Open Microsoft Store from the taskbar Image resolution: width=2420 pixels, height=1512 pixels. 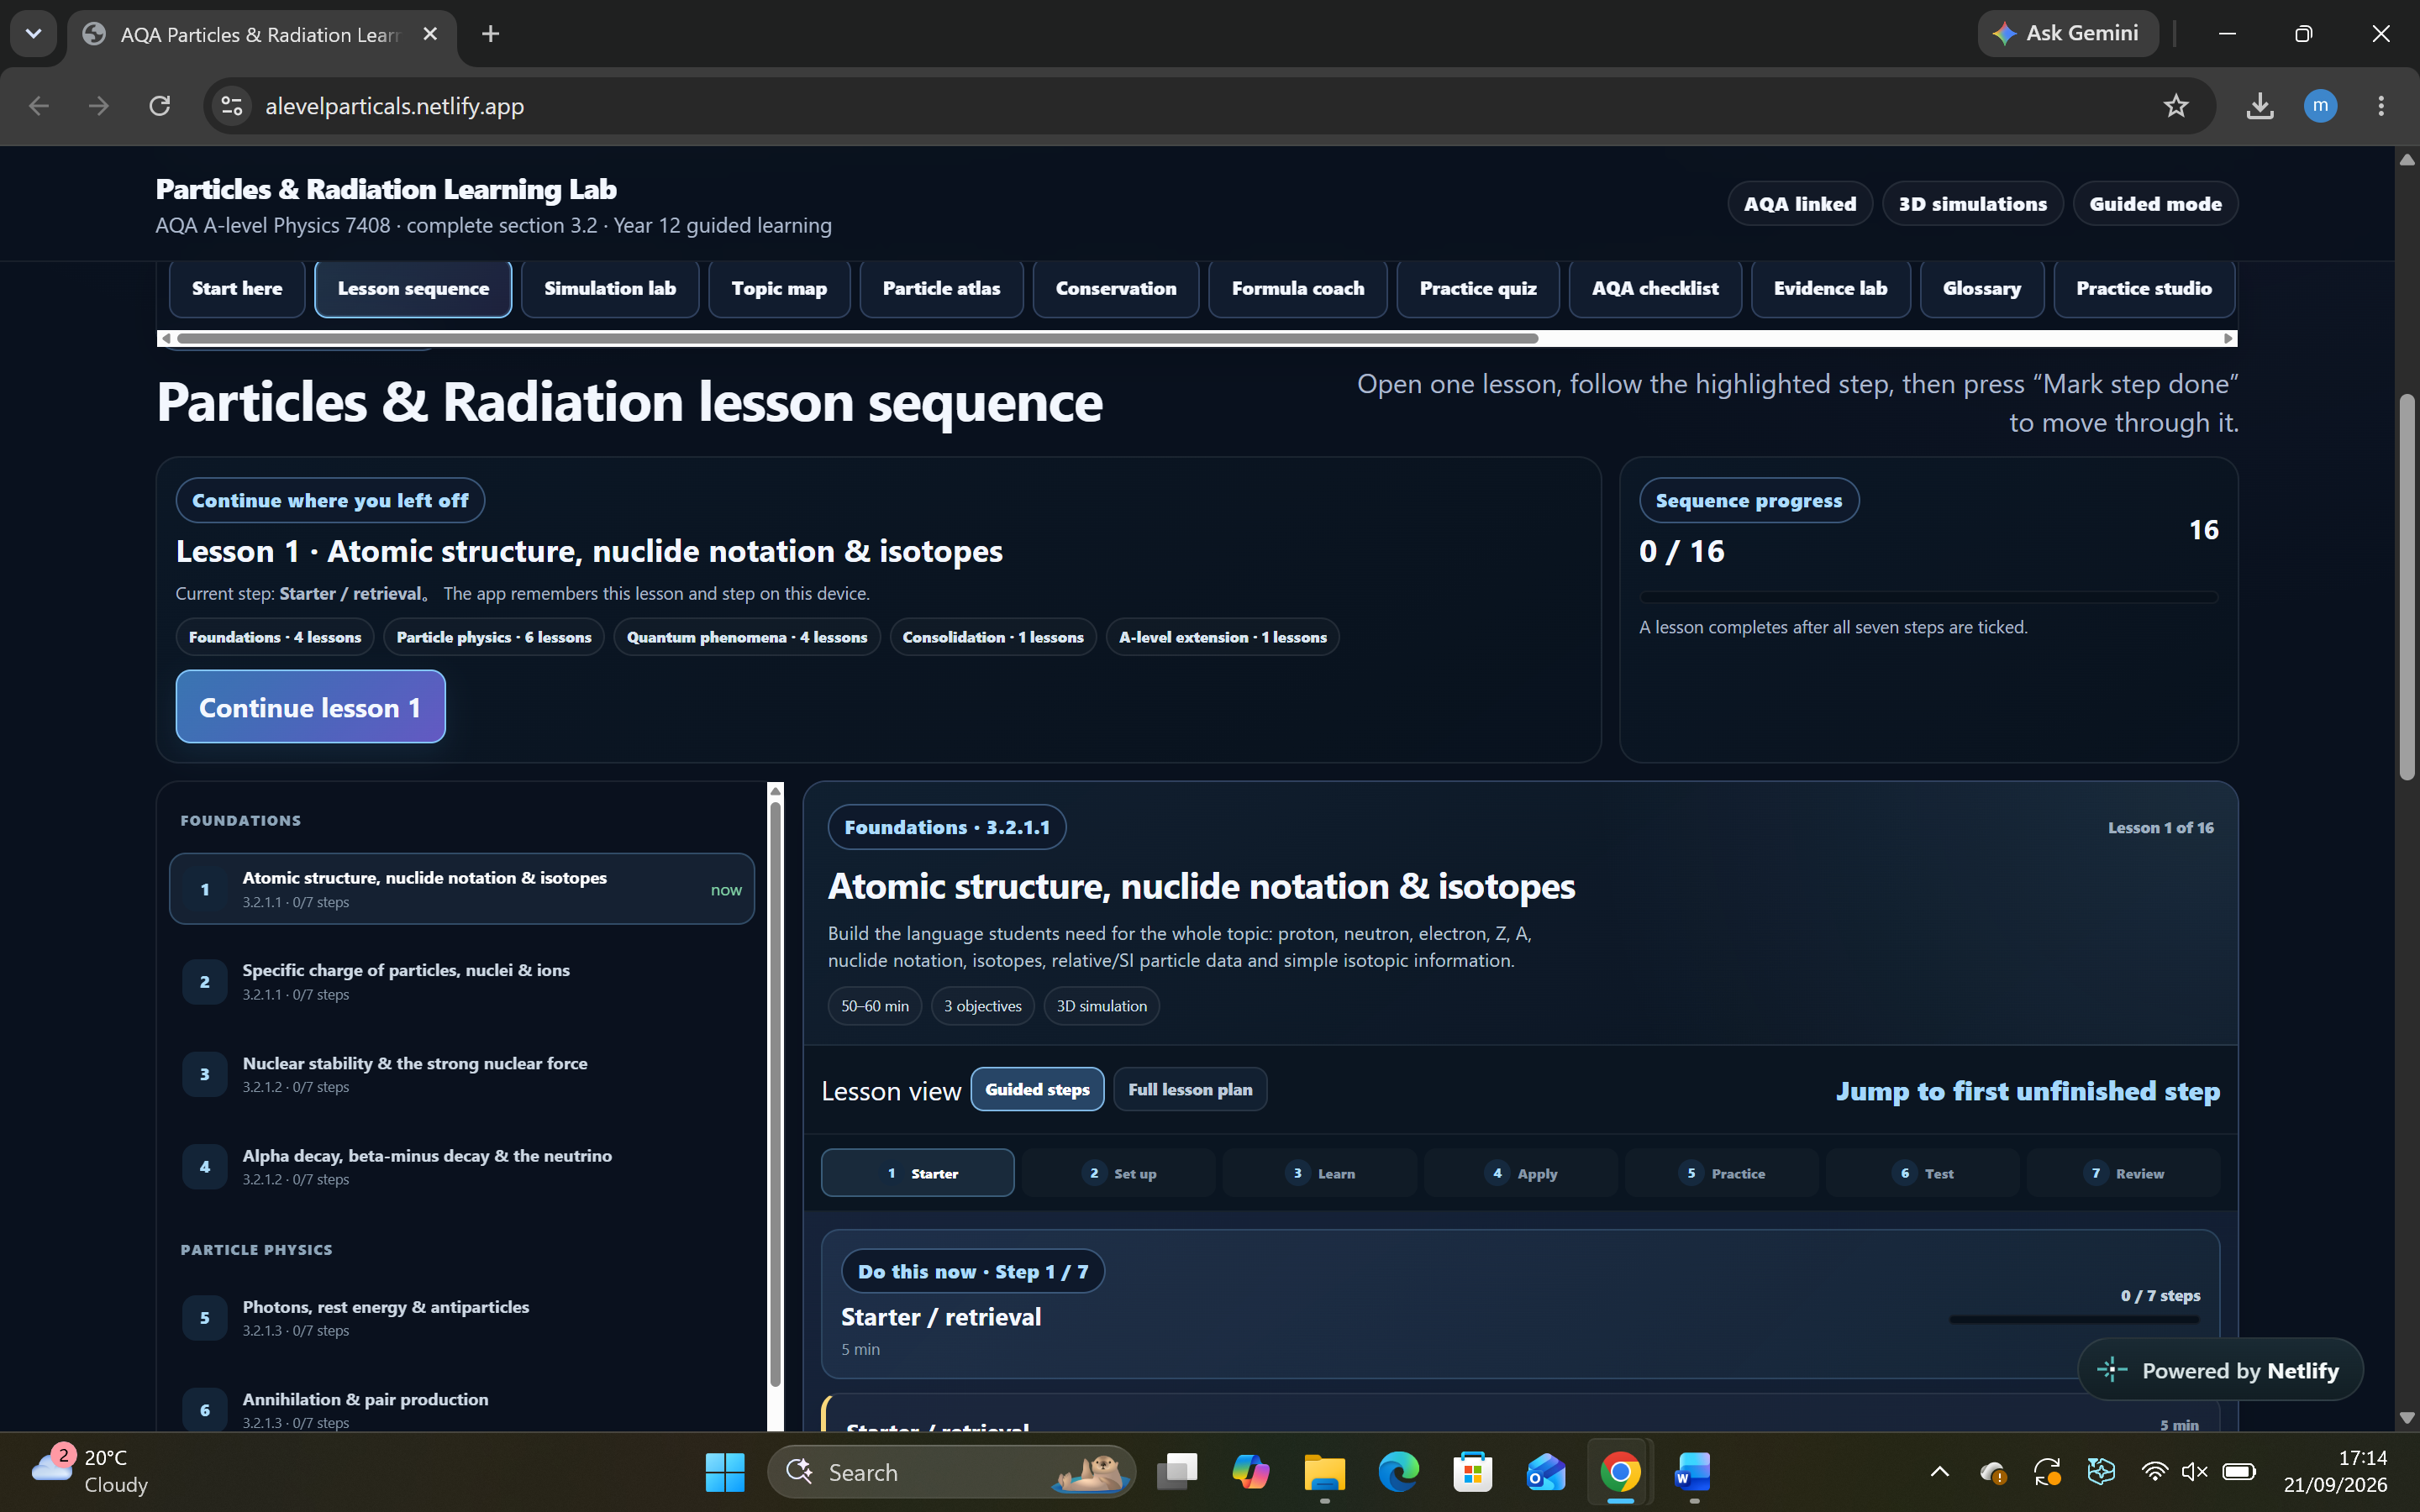click(x=1472, y=1472)
